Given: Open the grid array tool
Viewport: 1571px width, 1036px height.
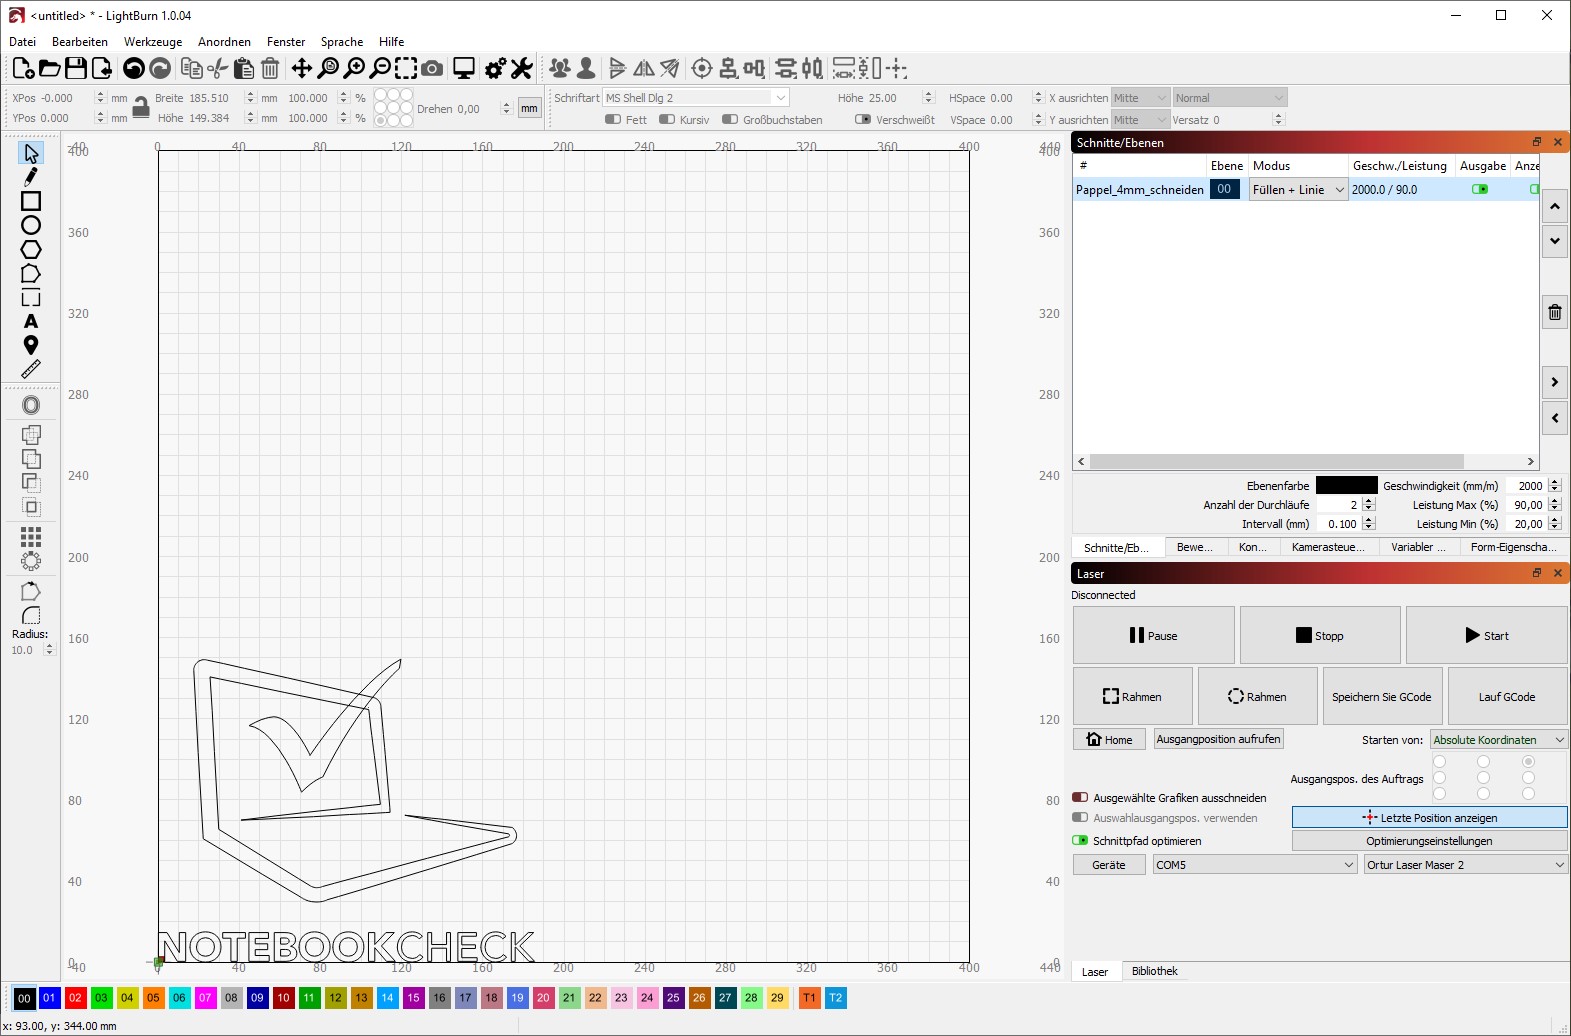Looking at the screenshot, I should click(x=31, y=537).
